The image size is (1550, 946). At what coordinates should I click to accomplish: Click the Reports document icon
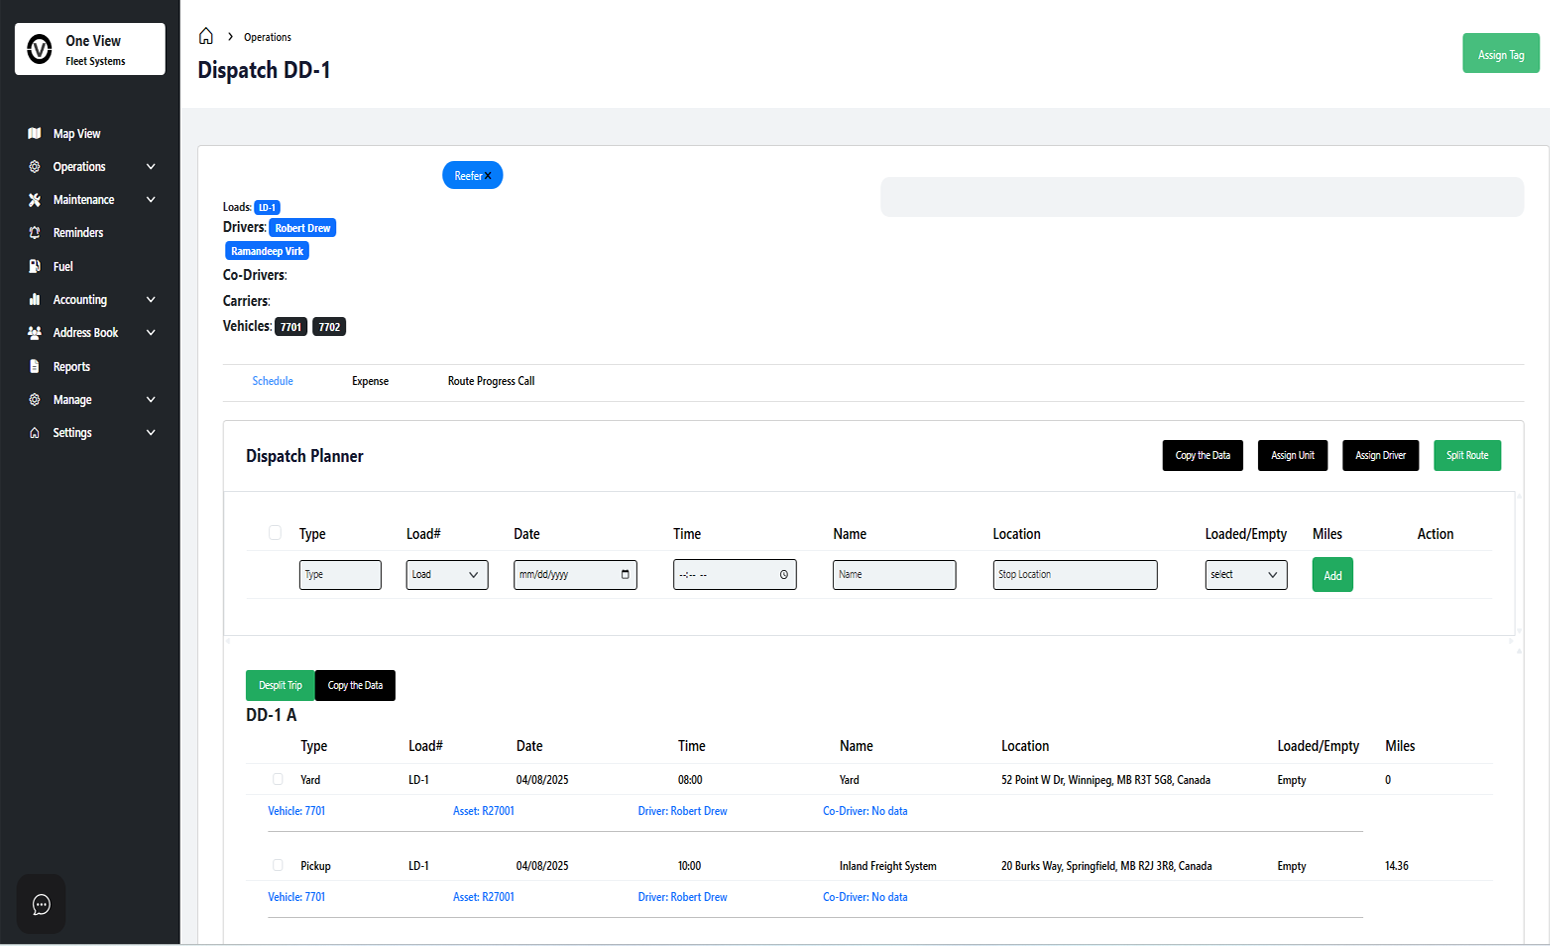[x=35, y=367]
